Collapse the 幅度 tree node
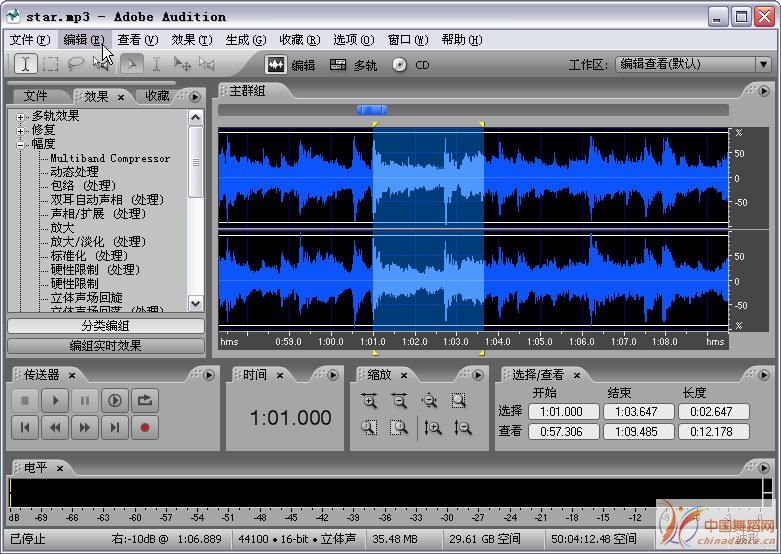Image resolution: width=781 pixels, height=554 pixels. (x=20, y=144)
